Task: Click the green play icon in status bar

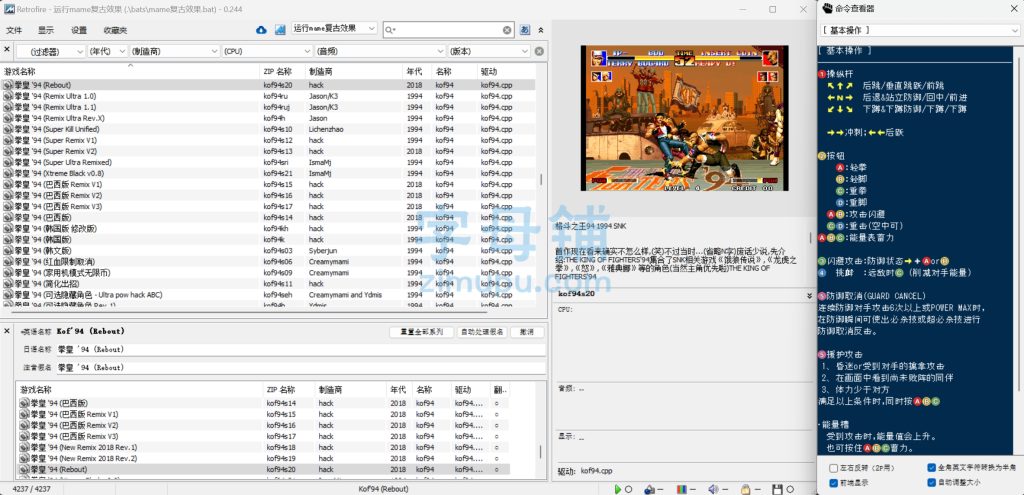Action: point(618,489)
